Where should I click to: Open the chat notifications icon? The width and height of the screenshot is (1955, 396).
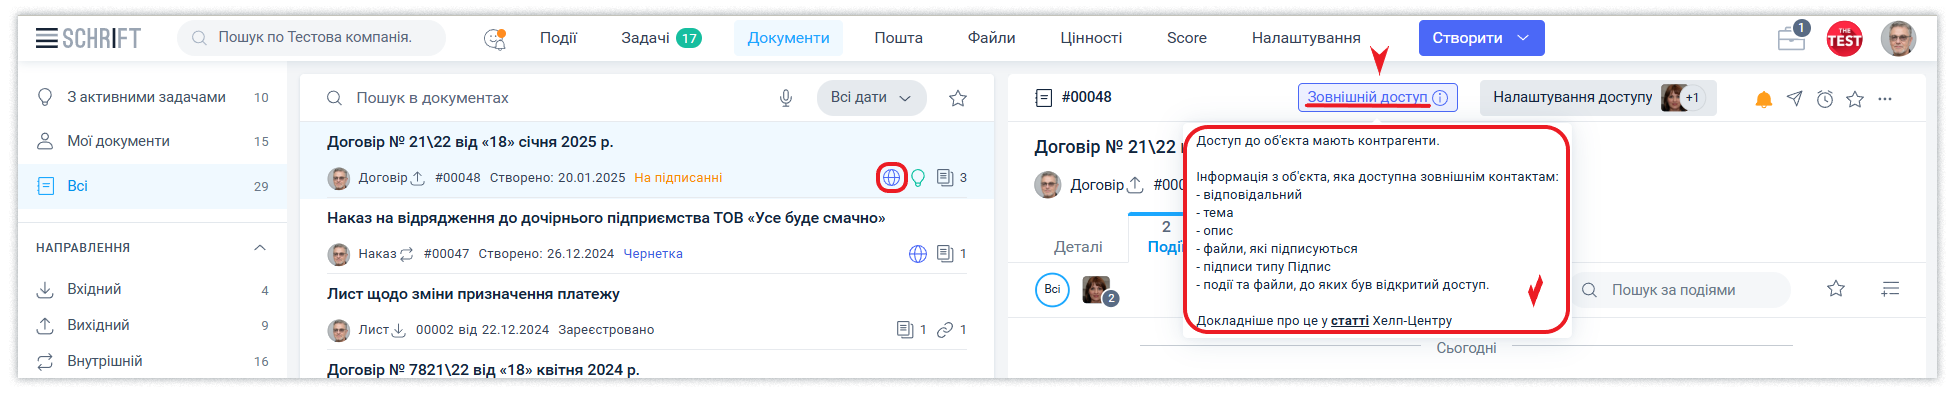click(495, 38)
